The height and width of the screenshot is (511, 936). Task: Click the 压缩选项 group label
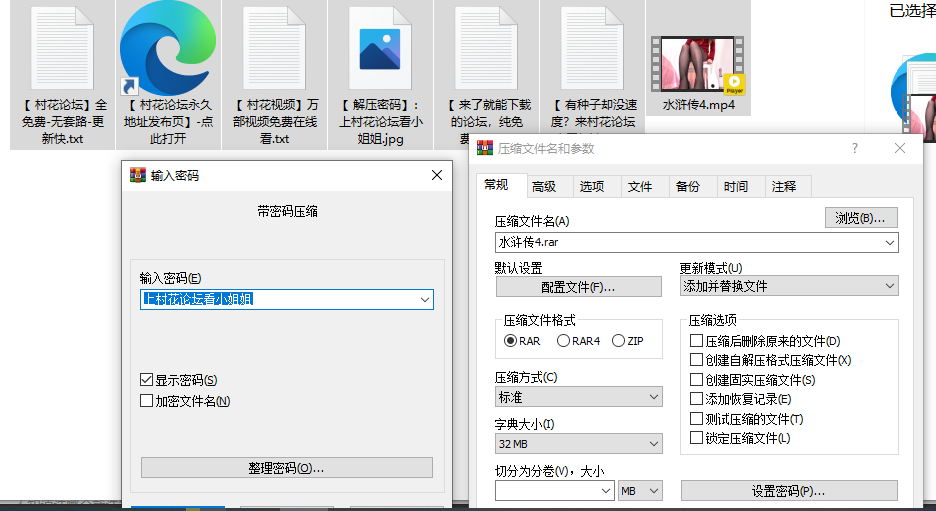tap(713, 321)
